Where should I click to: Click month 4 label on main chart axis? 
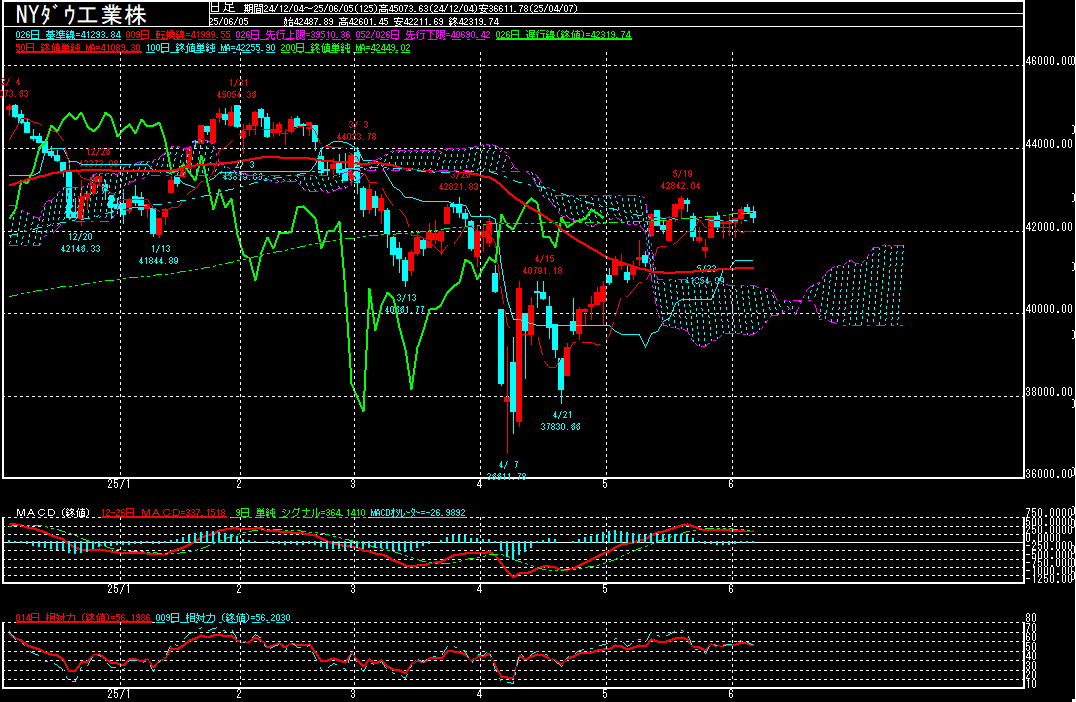480,484
